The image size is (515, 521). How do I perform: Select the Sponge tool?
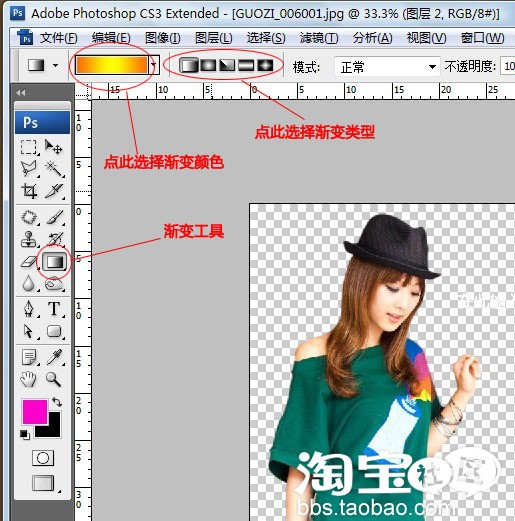point(54,284)
